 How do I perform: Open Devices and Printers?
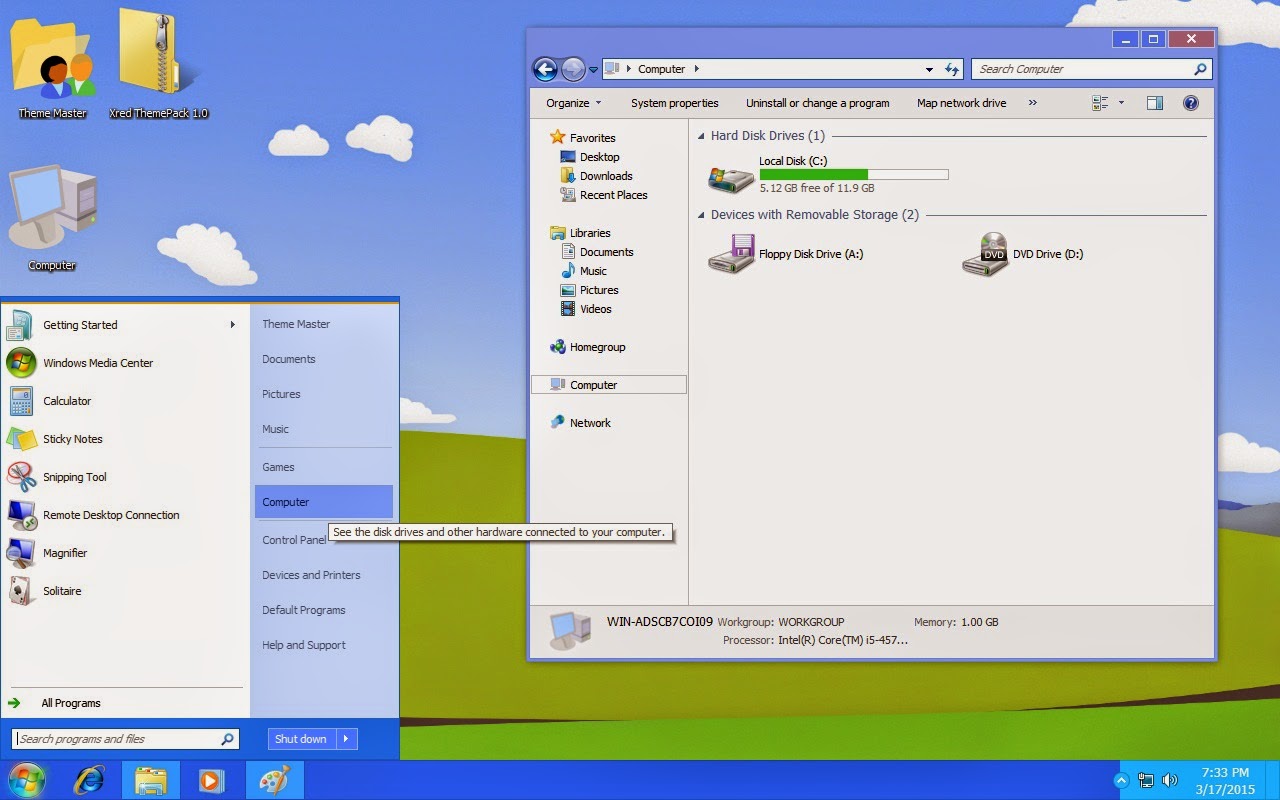point(311,575)
